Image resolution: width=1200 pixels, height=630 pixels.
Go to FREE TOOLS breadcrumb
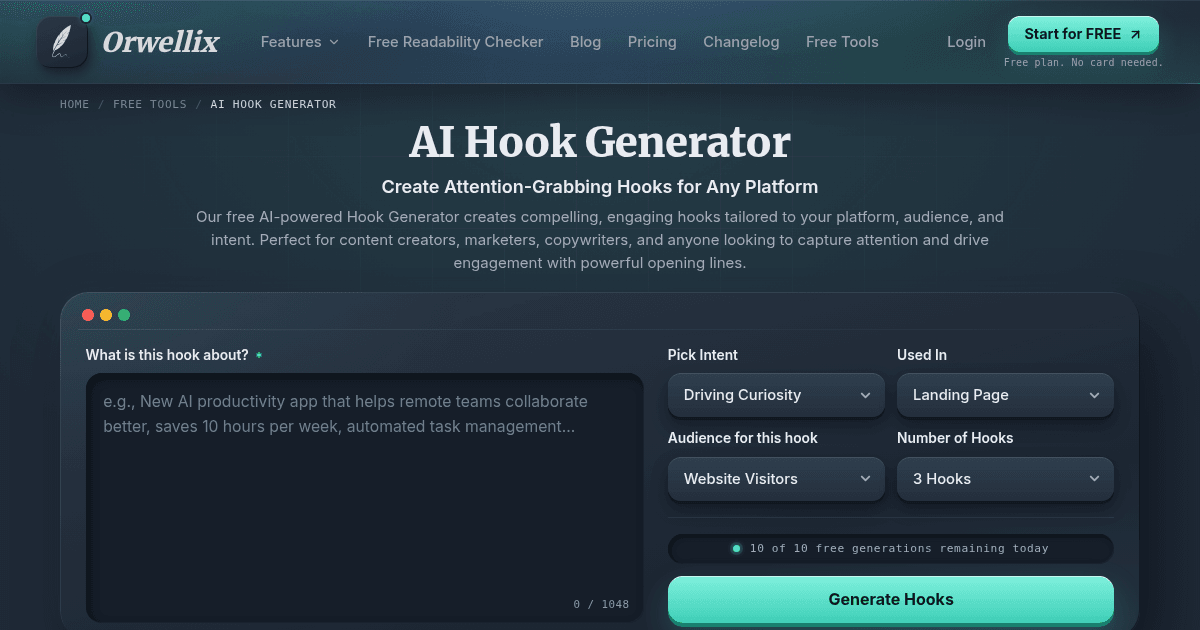[150, 104]
